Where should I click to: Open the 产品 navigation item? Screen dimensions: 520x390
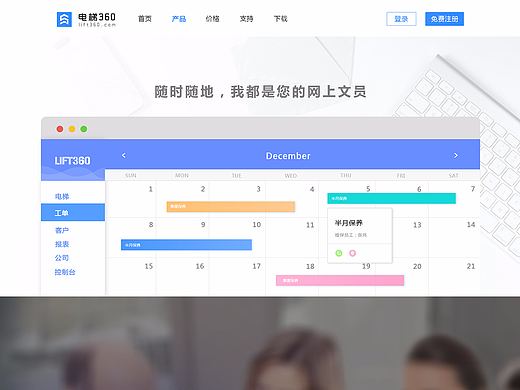[x=179, y=19]
